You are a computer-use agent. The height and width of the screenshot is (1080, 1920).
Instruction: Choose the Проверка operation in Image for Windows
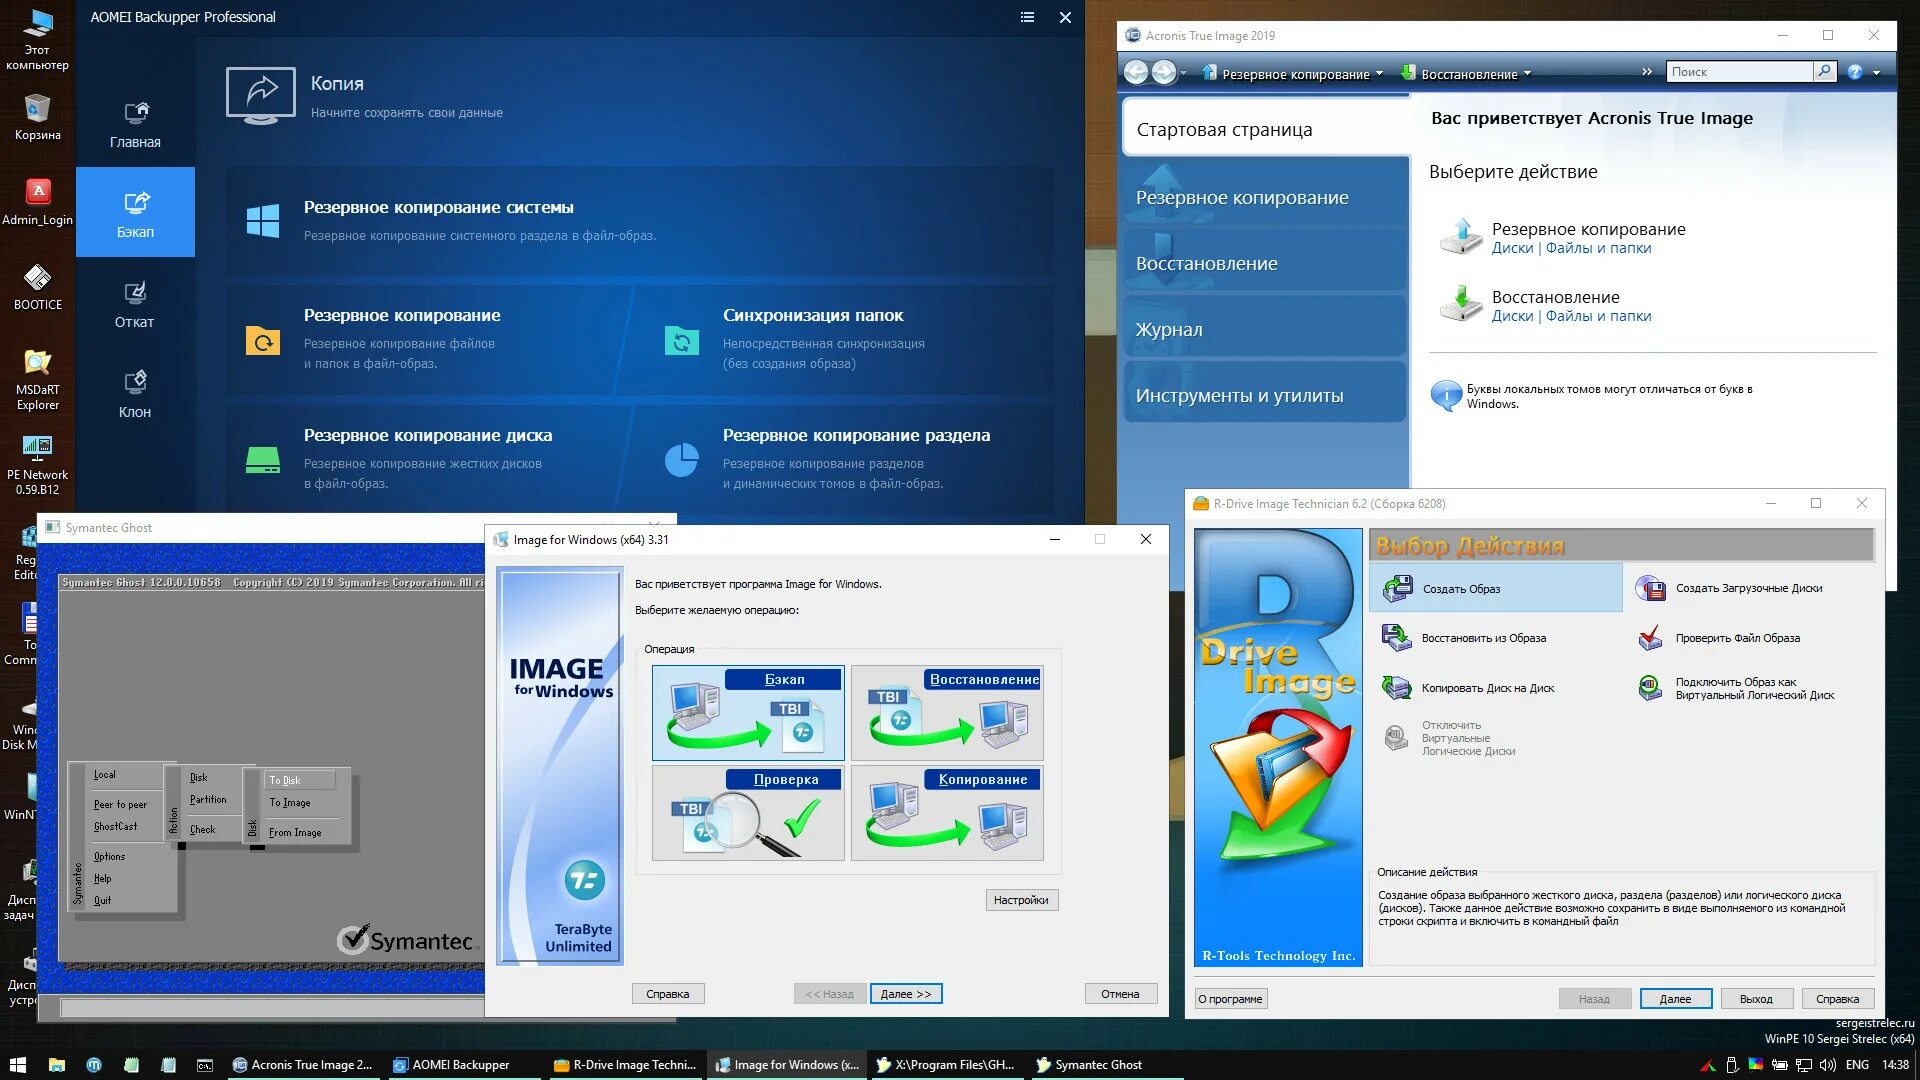click(x=748, y=813)
